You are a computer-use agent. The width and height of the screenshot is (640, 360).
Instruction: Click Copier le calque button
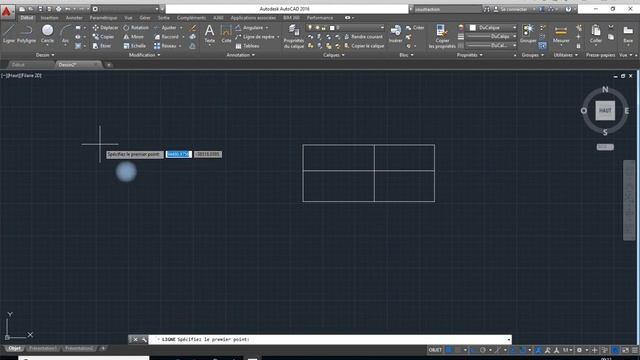tap(364, 46)
